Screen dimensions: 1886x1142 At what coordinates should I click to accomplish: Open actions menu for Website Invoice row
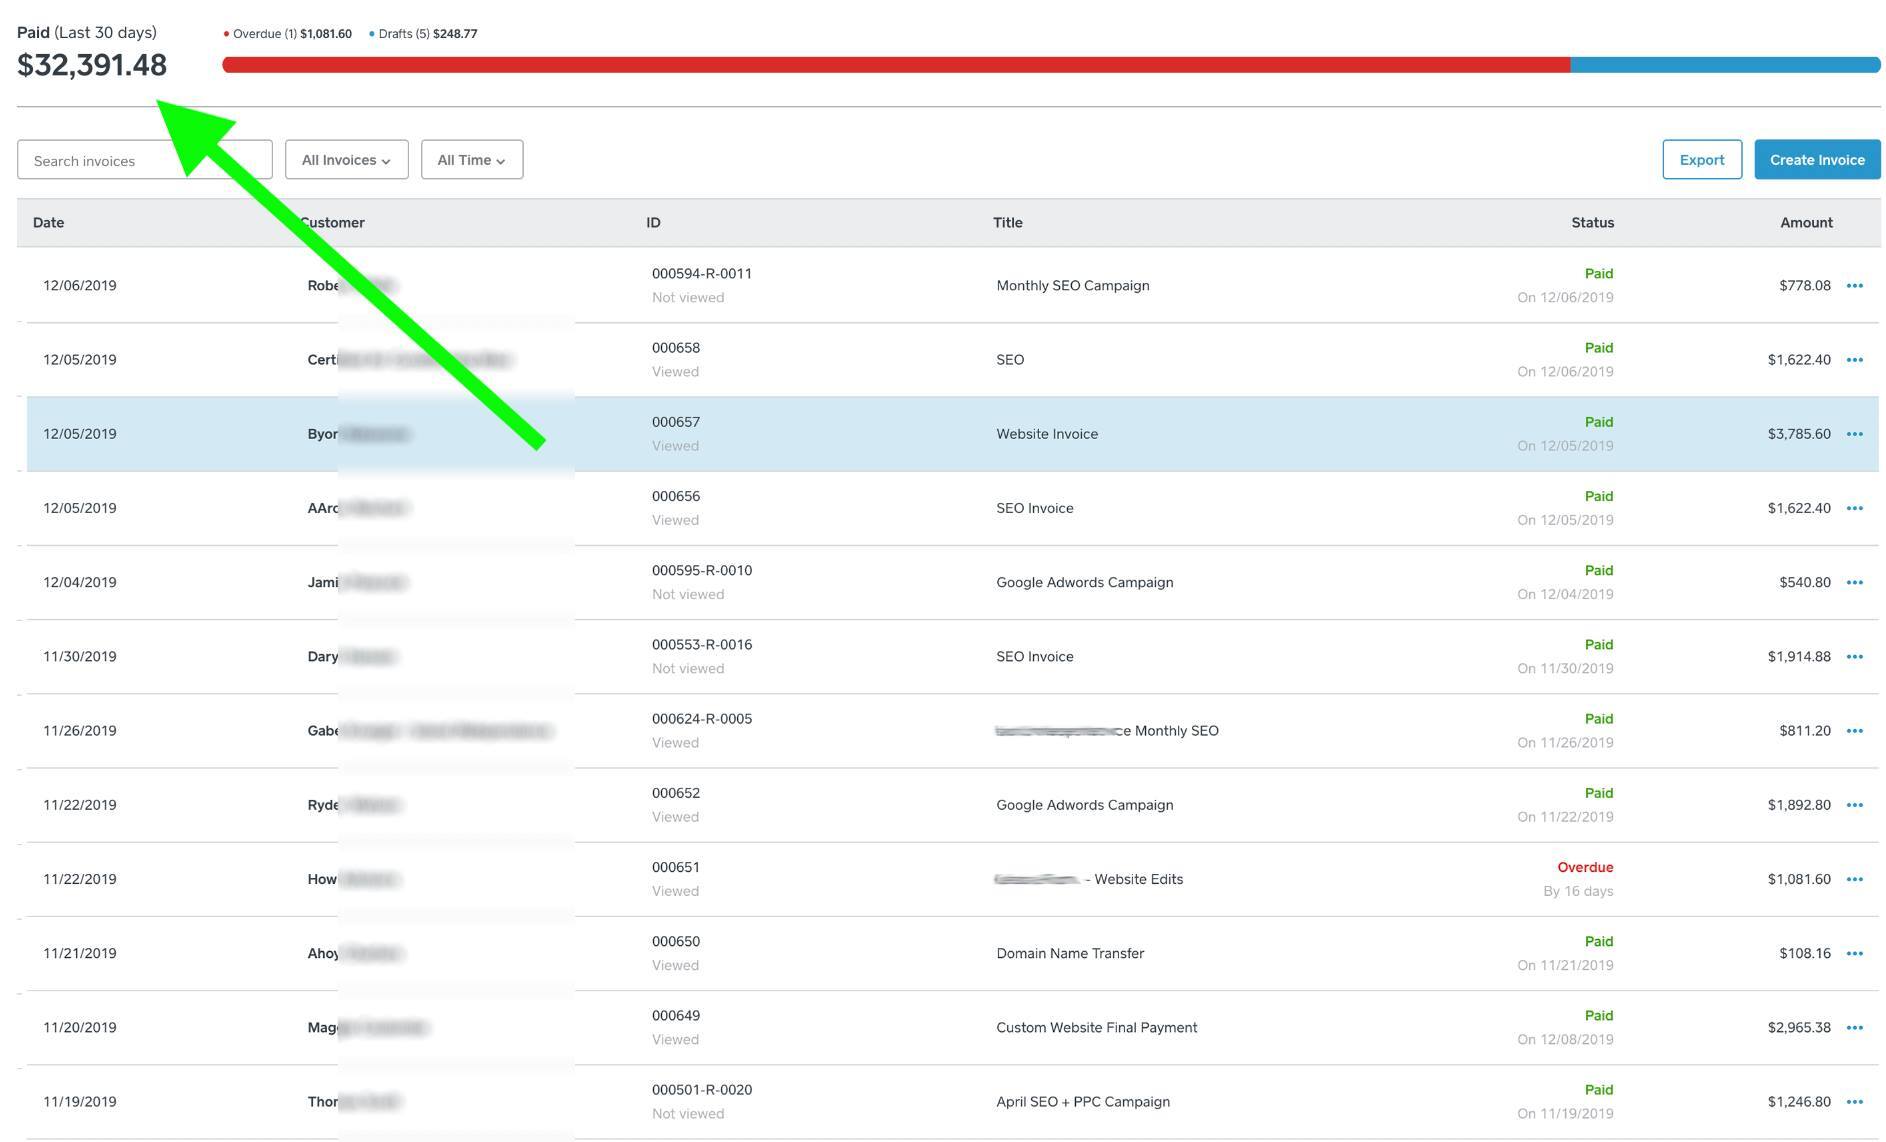(1854, 434)
